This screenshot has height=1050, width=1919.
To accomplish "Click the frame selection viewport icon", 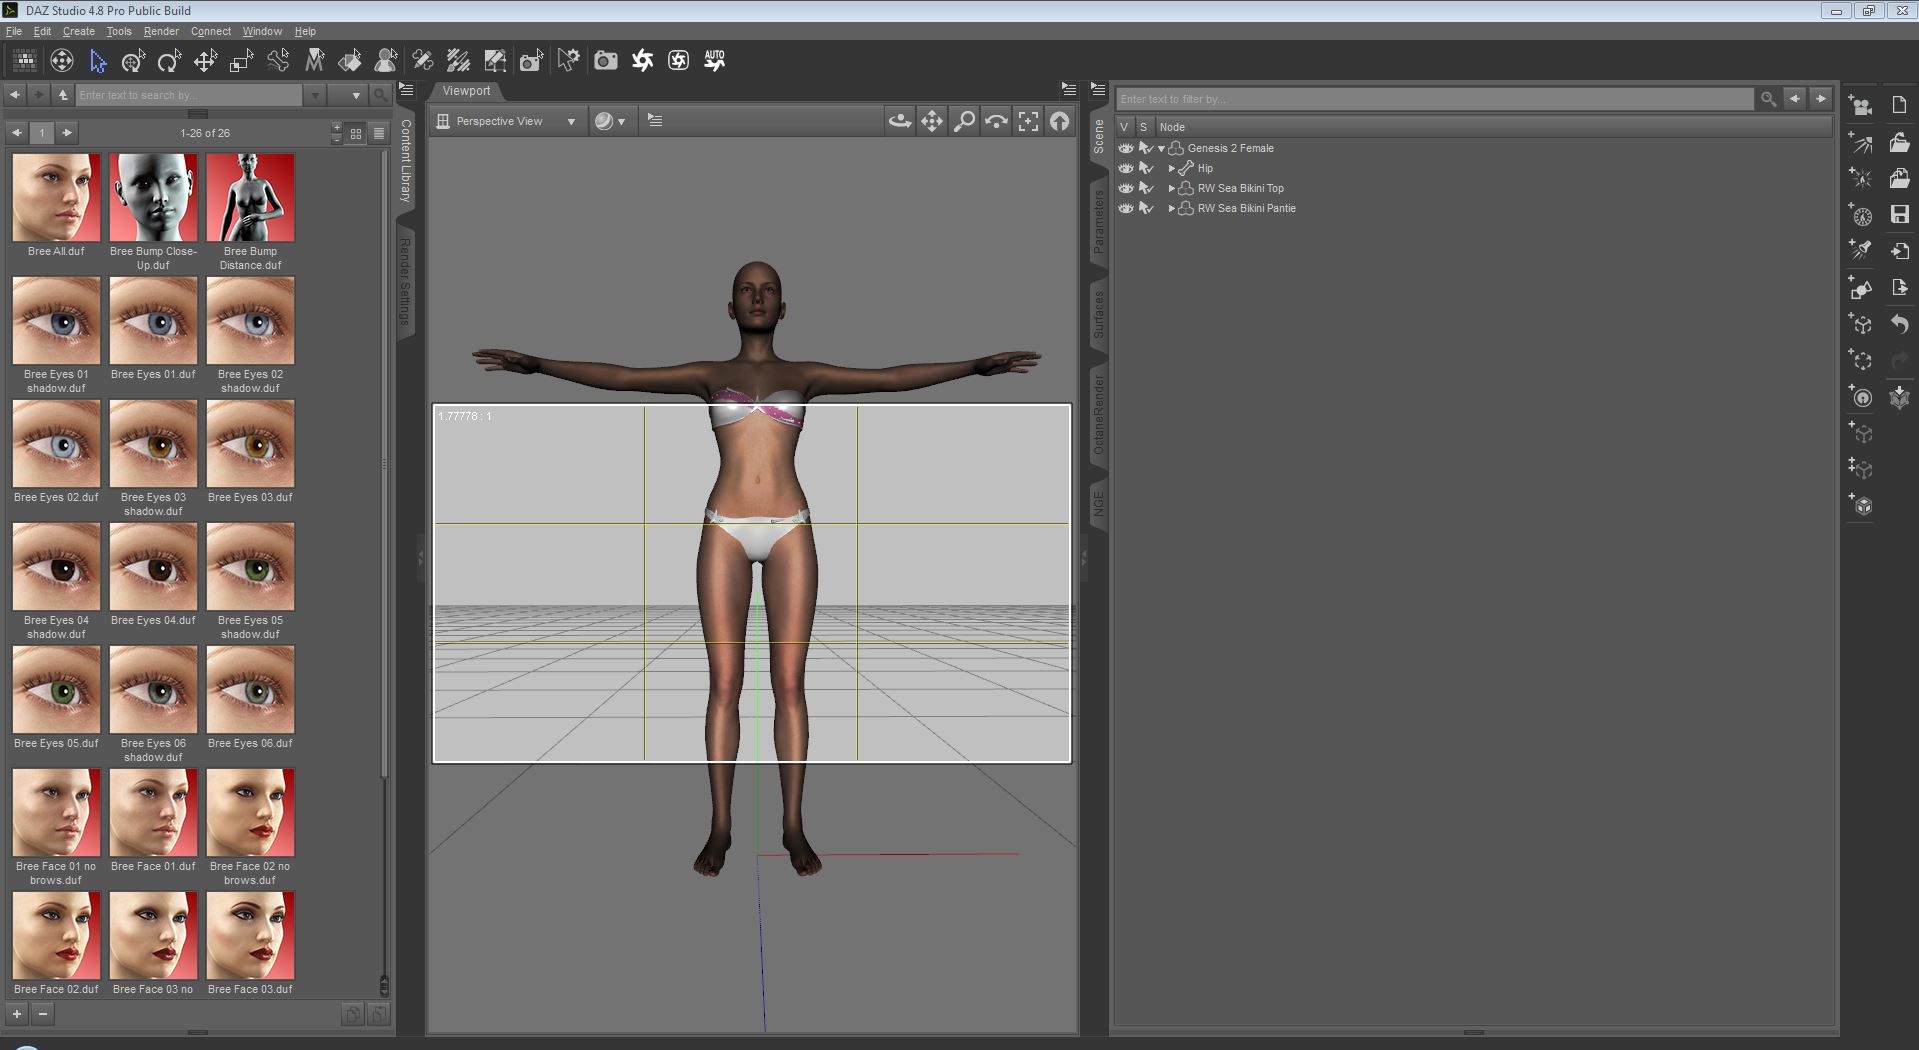I will coord(1028,121).
